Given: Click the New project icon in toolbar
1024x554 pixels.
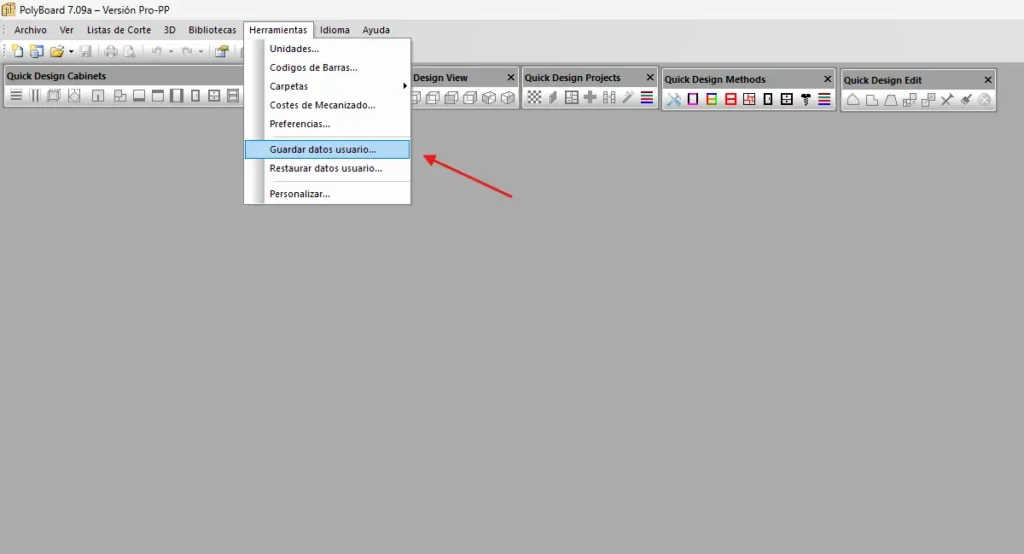Looking at the screenshot, I should pyautogui.click(x=17, y=51).
